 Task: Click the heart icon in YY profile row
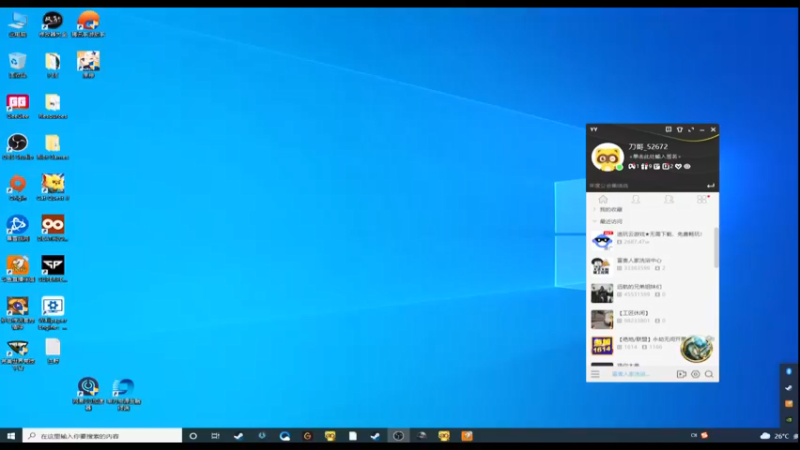(x=678, y=166)
